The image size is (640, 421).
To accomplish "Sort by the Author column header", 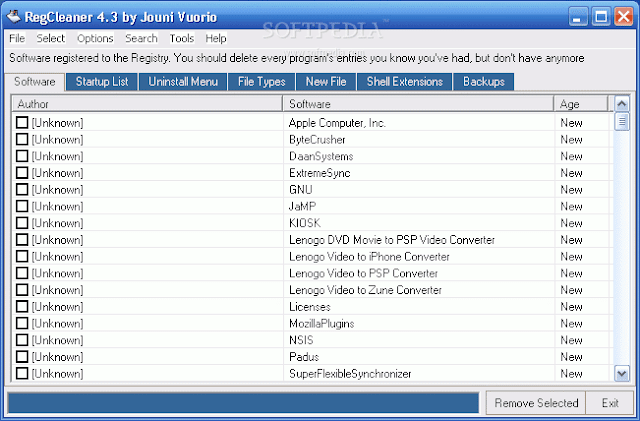I will [147, 104].
